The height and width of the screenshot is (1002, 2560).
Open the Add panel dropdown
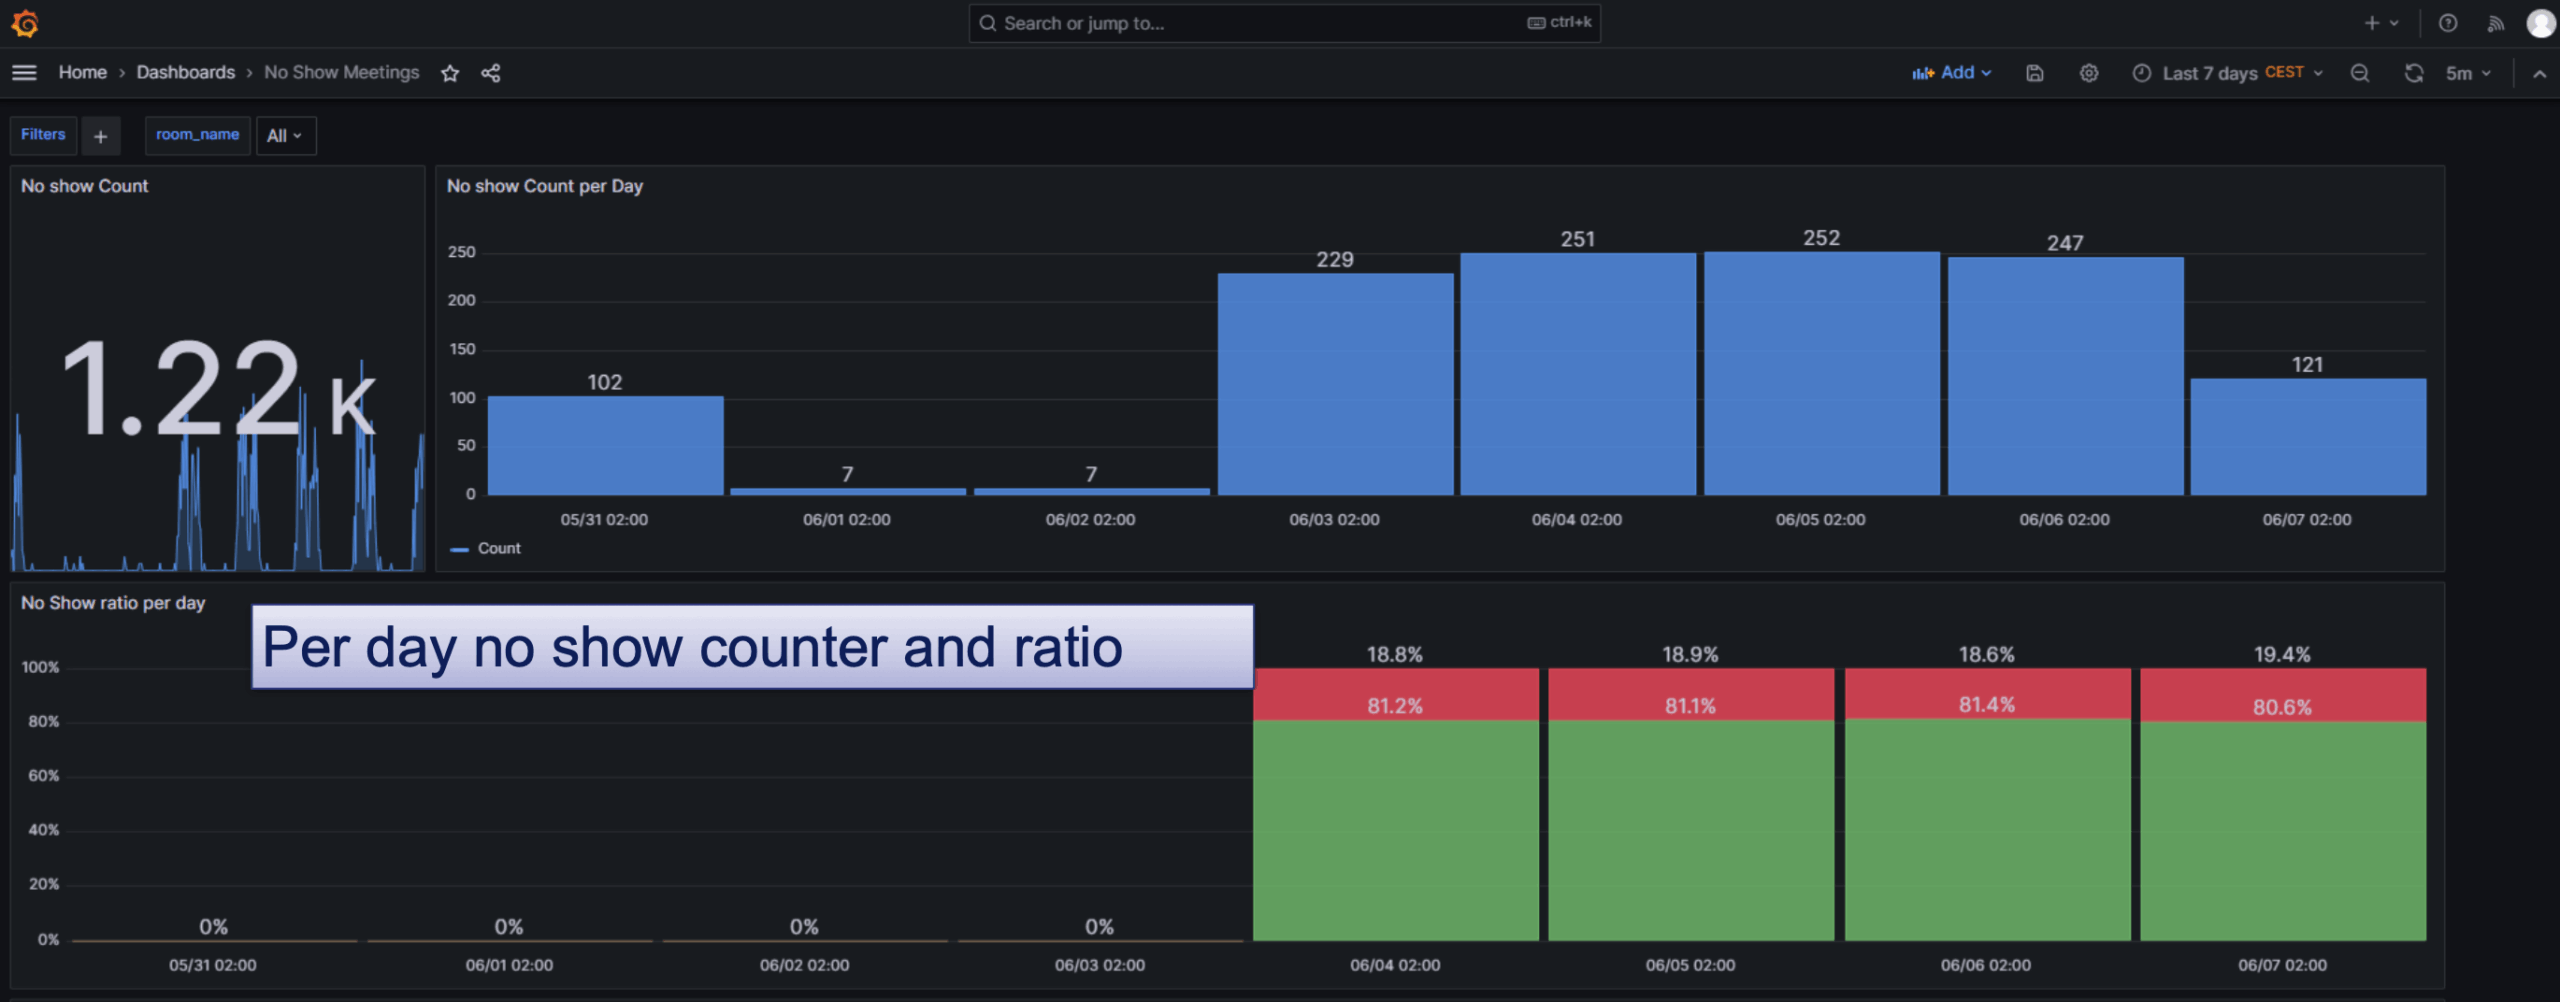pos(1952,73)
